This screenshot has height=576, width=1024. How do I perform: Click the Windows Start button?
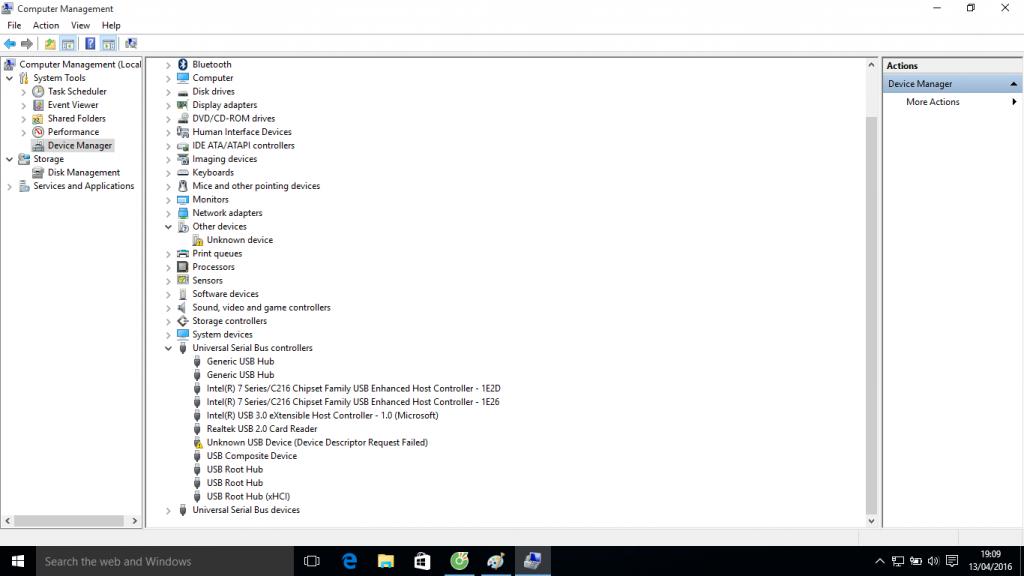18,561
